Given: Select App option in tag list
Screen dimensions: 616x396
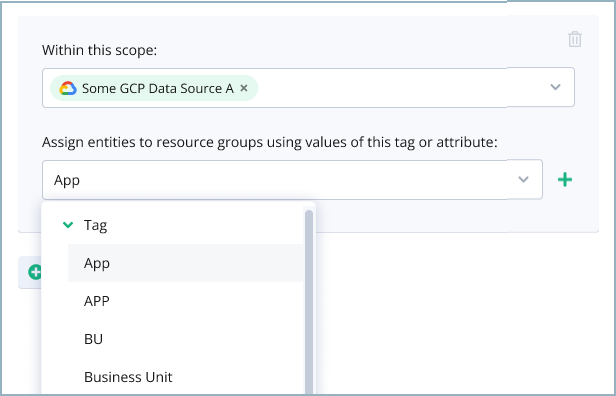Looking at the screenshot, I should 185,263.
